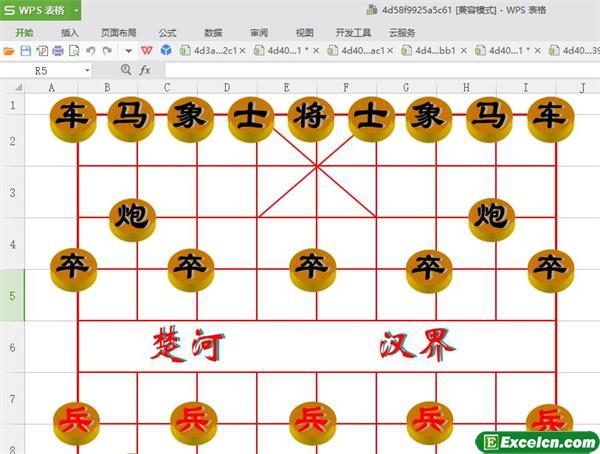Select the 将 general chess piece
The height and width of the screenshot is (454, 600).
tap(311, 119)
